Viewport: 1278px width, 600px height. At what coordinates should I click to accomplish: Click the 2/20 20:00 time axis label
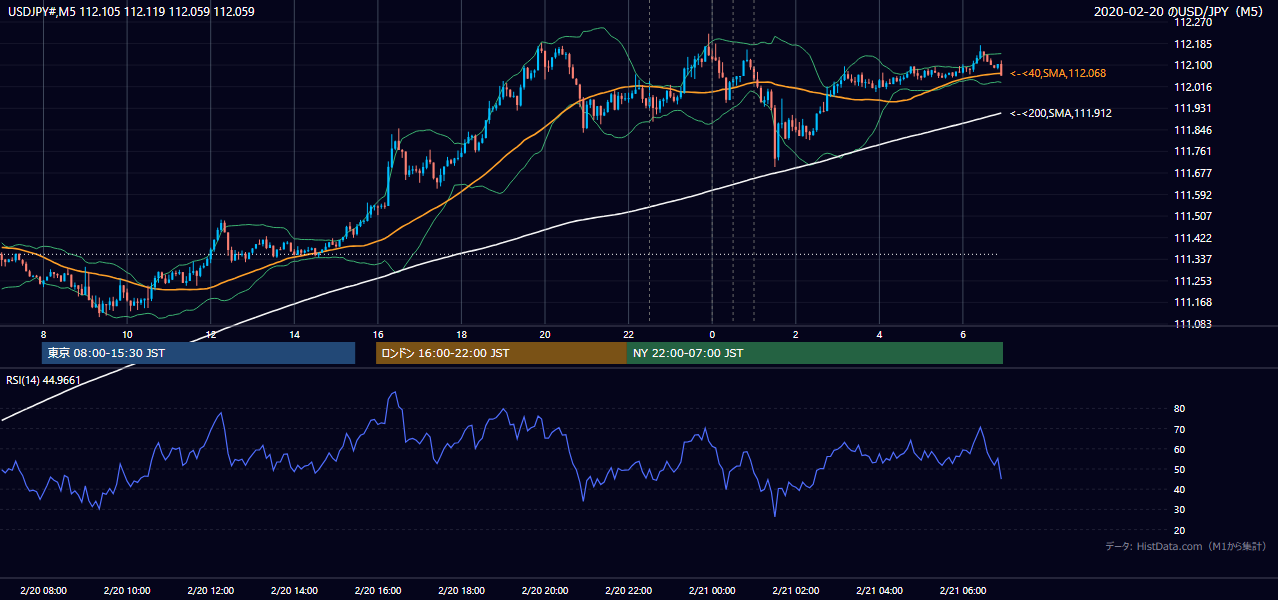click(544, 591)
